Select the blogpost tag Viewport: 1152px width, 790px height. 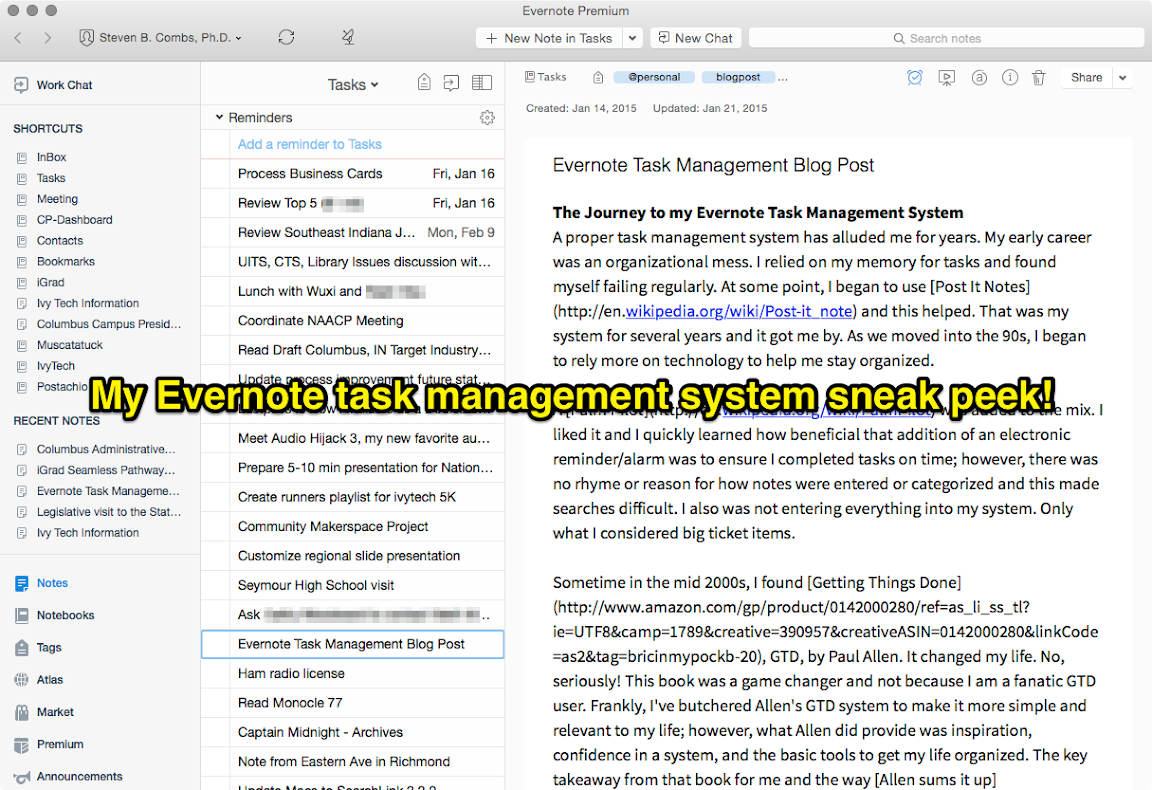point(738,77)
